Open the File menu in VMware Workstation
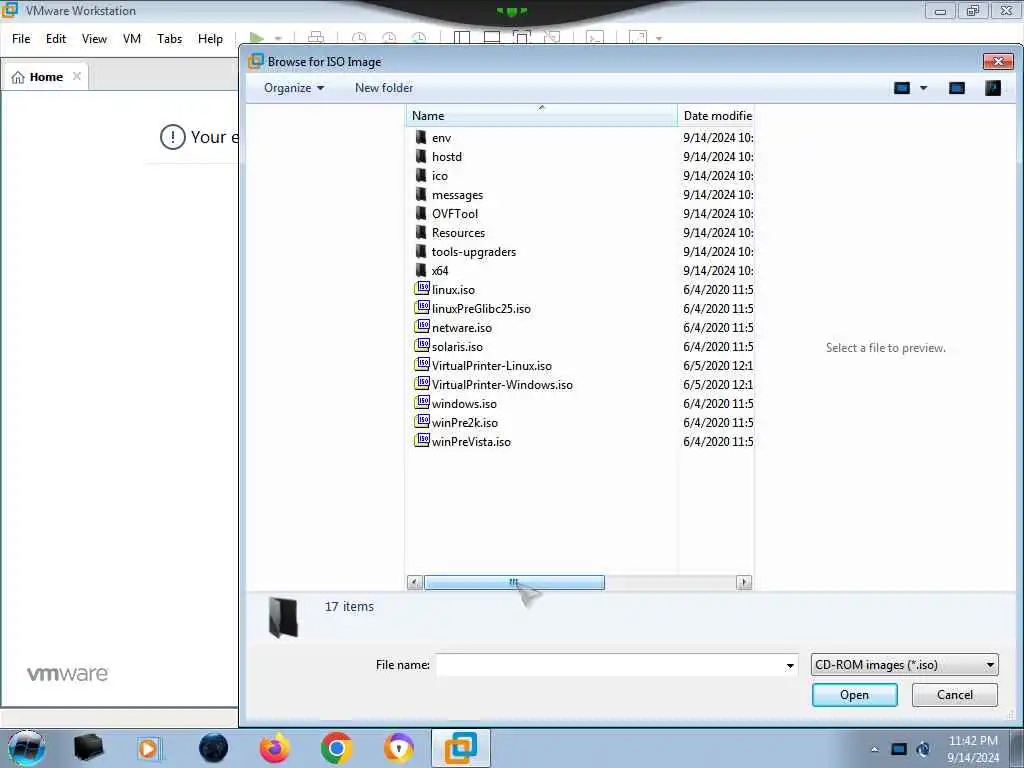The image size is (1024, 768). [21, 39]
